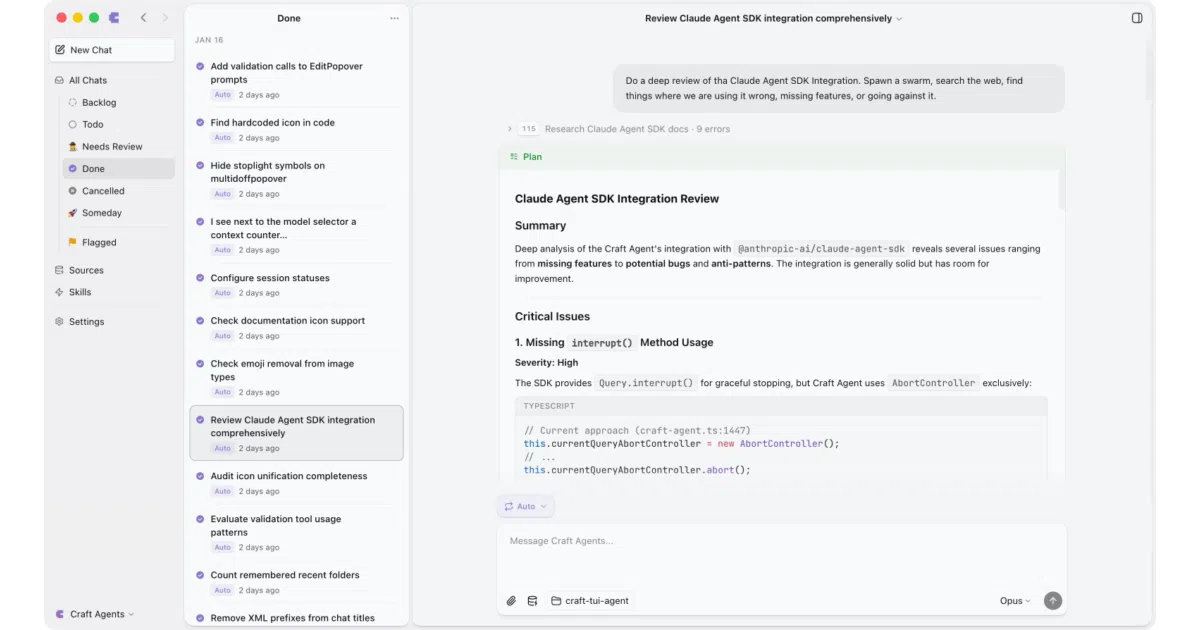The height and width of the screenshot is (630, 1200).
Task: Select the Needs Review filter
Action: (x=118, y=146)
